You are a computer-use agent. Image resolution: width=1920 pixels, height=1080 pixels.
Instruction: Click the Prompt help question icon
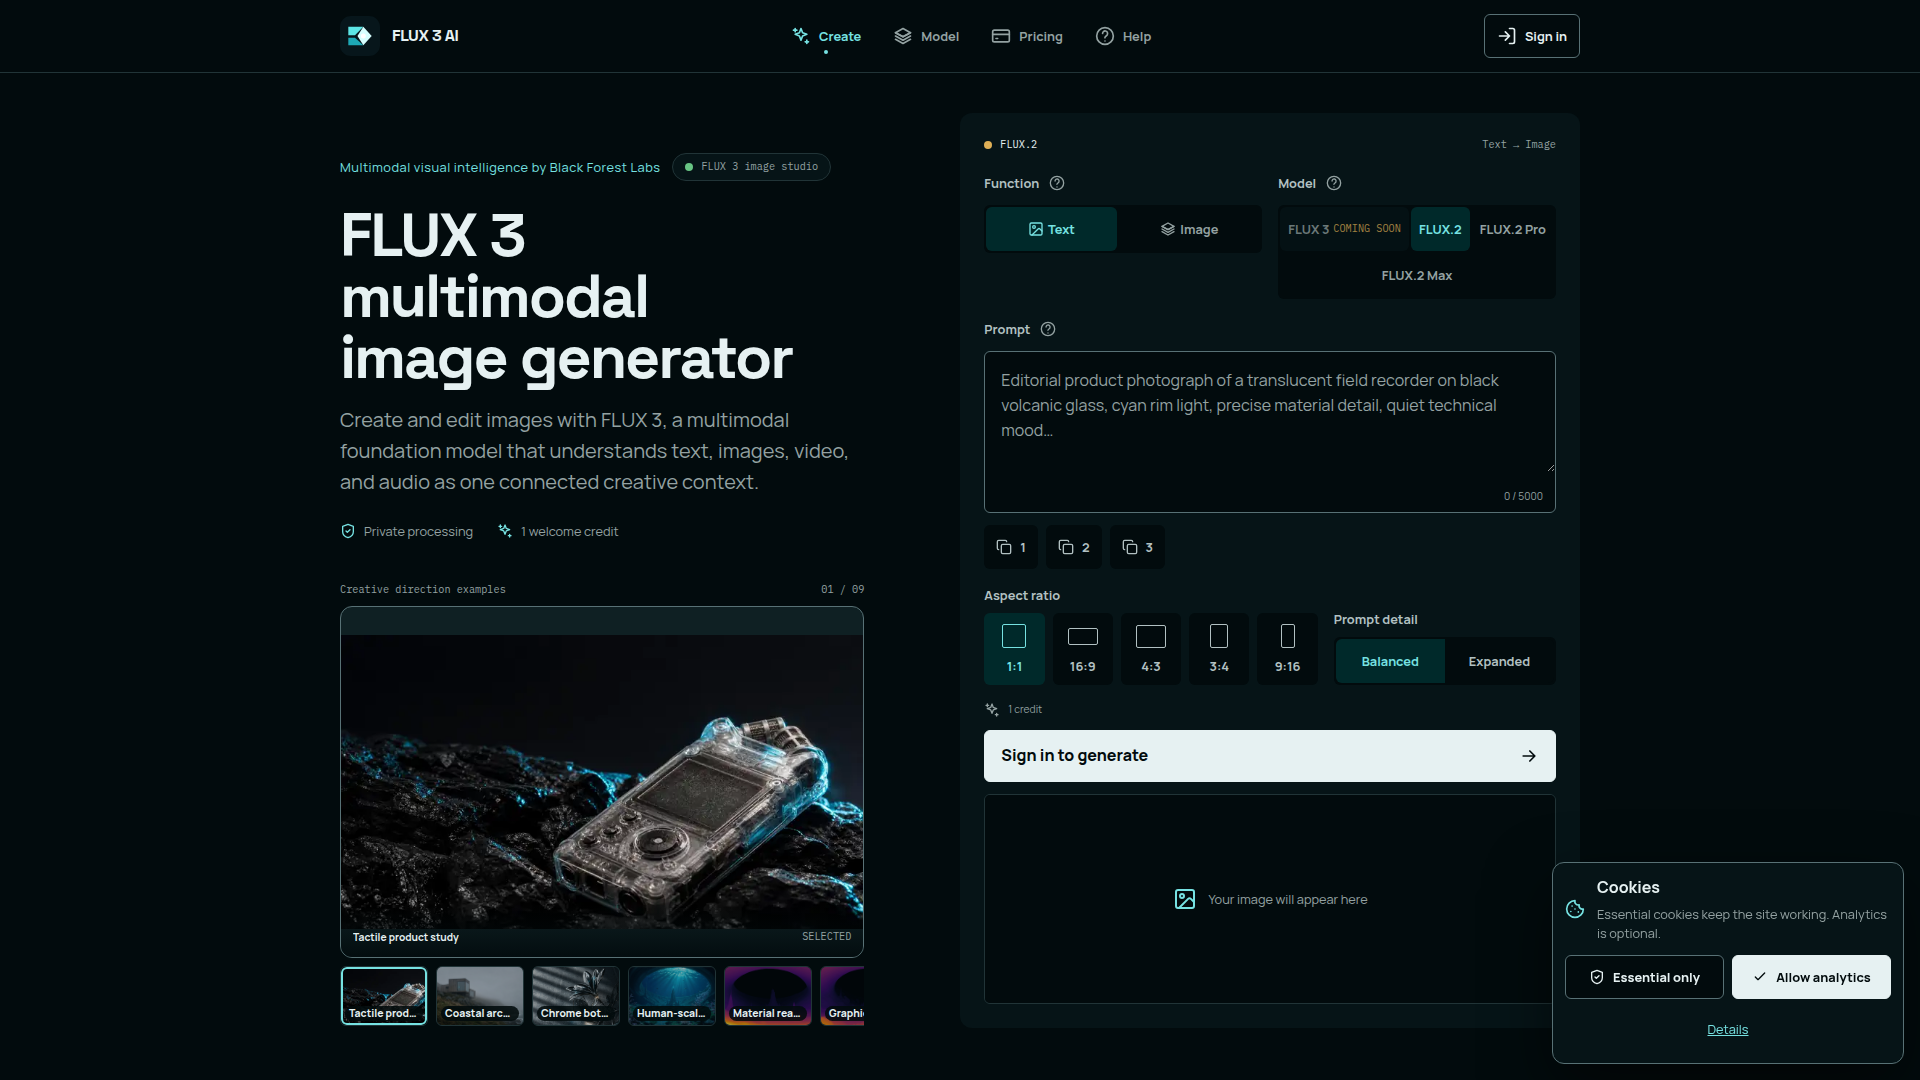tap(1048, 329)
